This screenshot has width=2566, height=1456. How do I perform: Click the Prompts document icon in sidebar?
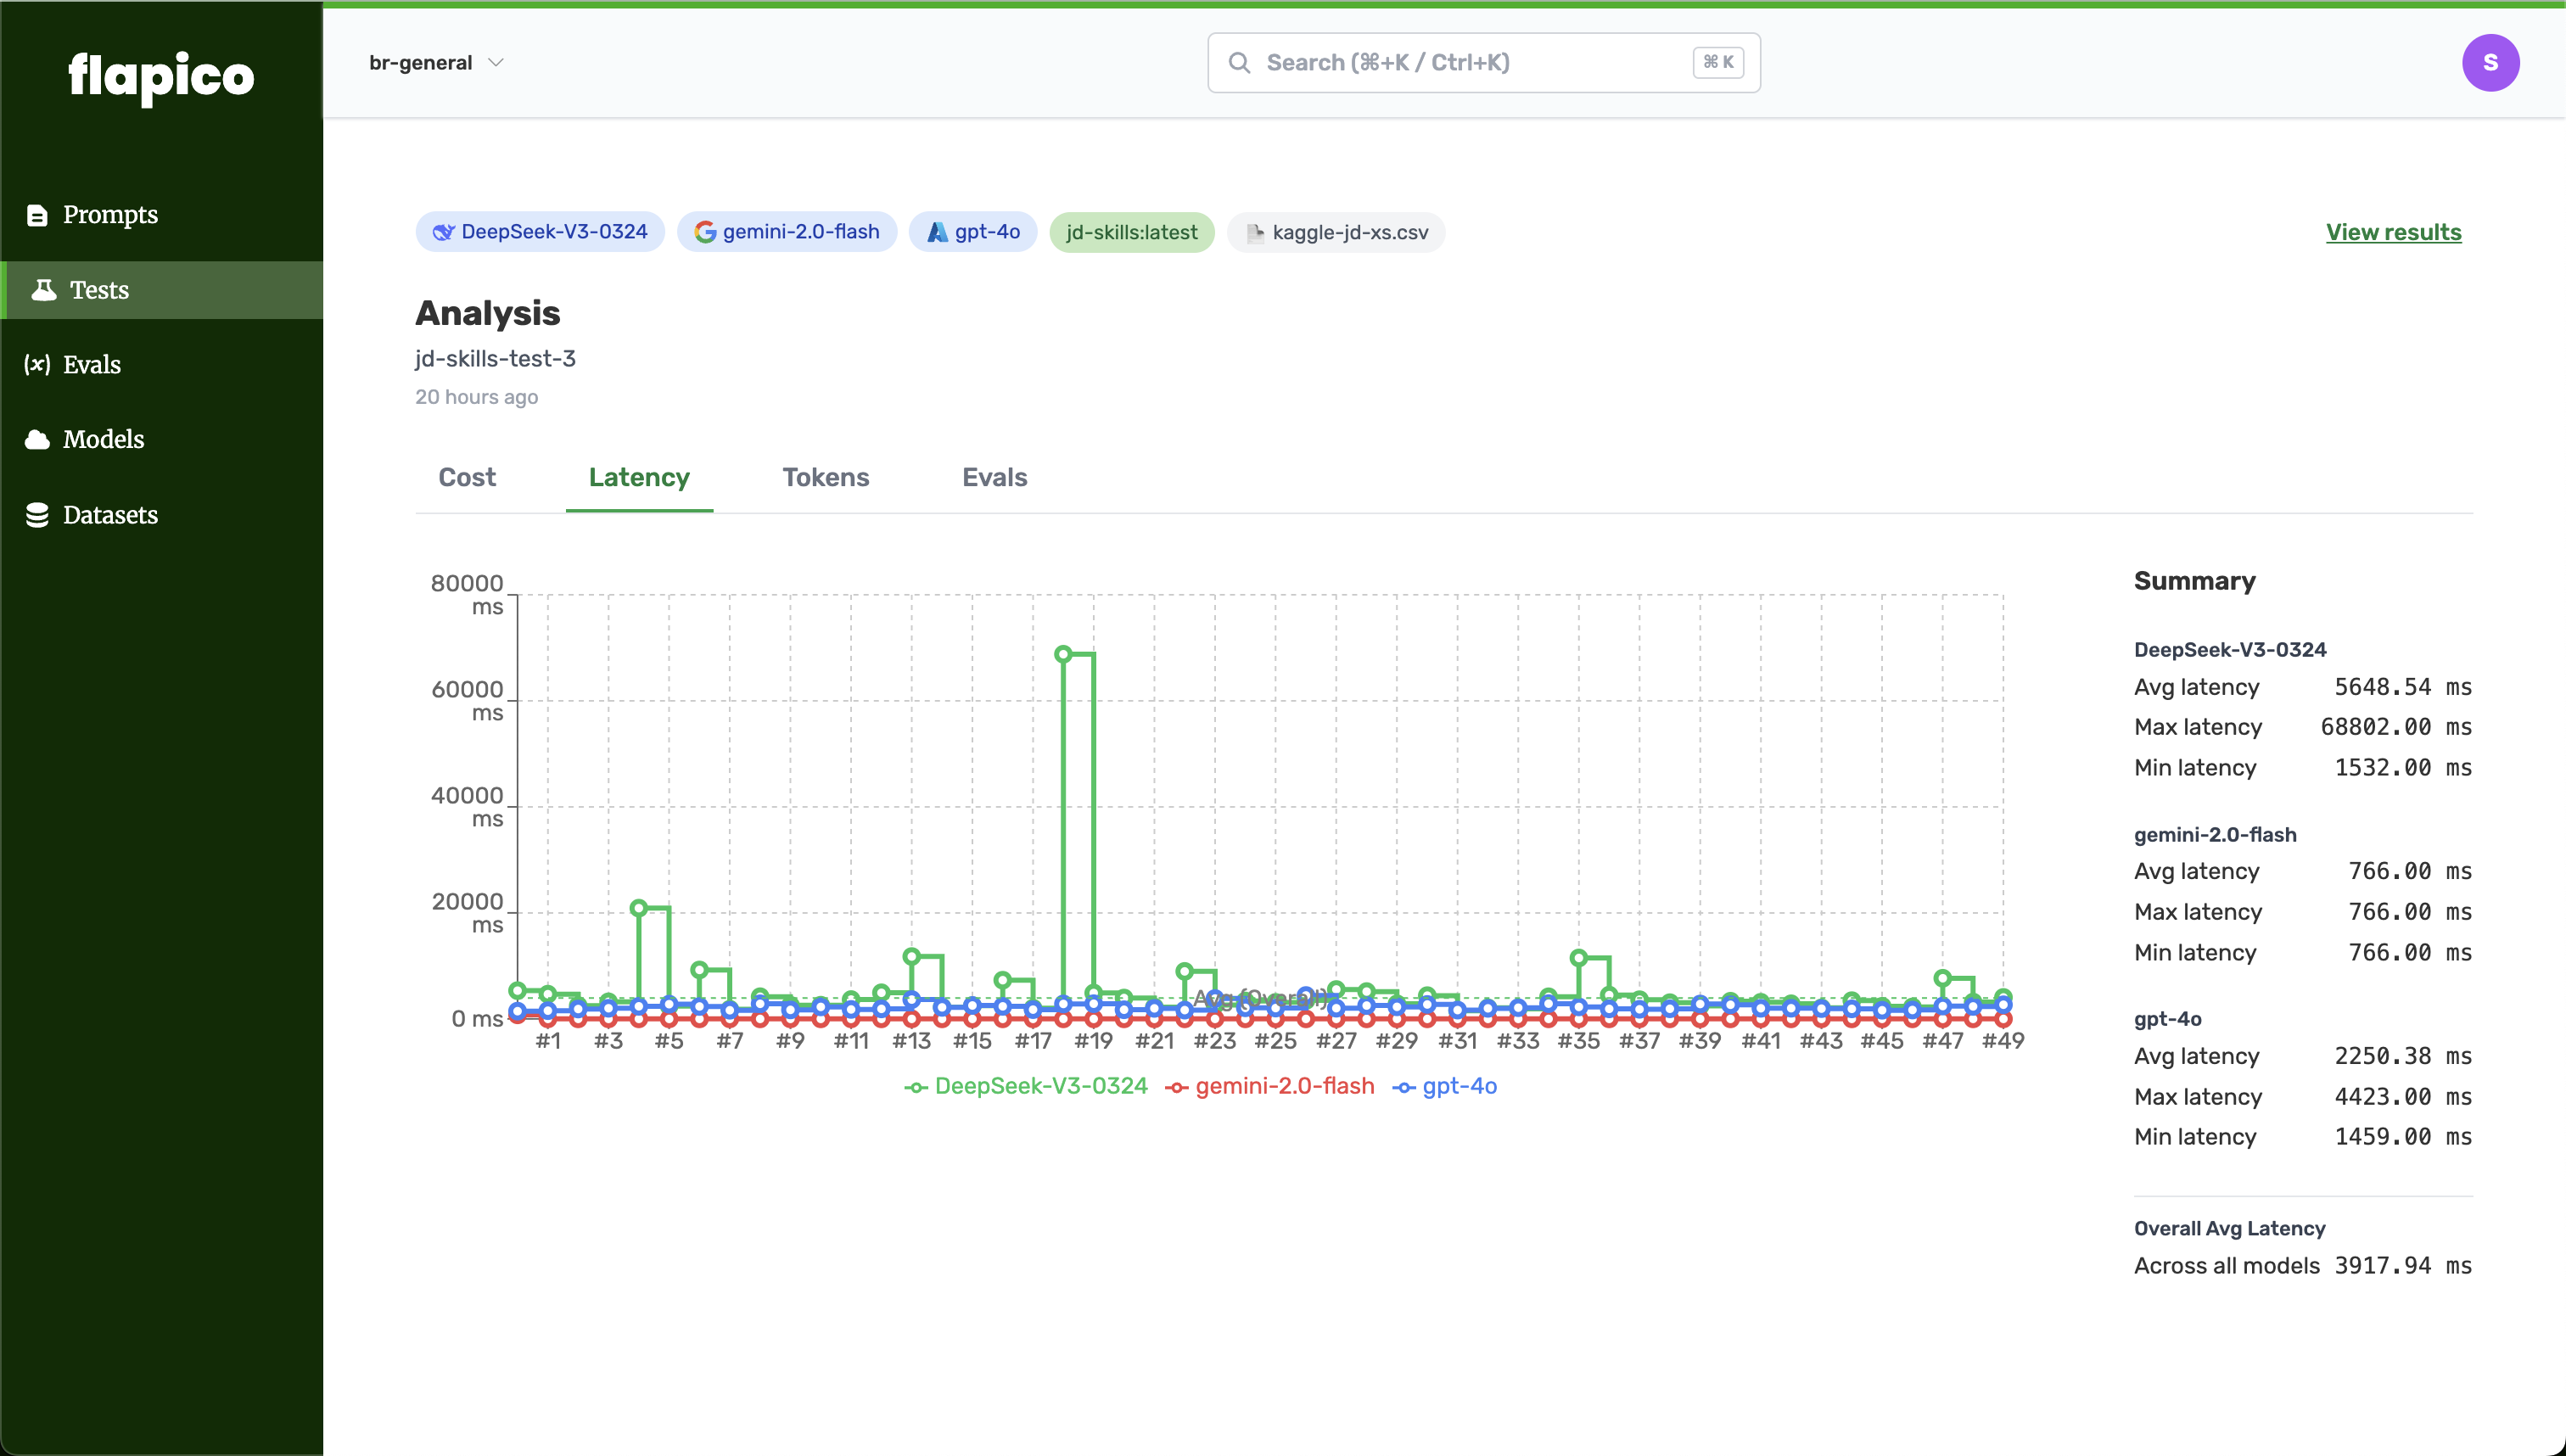37,215
